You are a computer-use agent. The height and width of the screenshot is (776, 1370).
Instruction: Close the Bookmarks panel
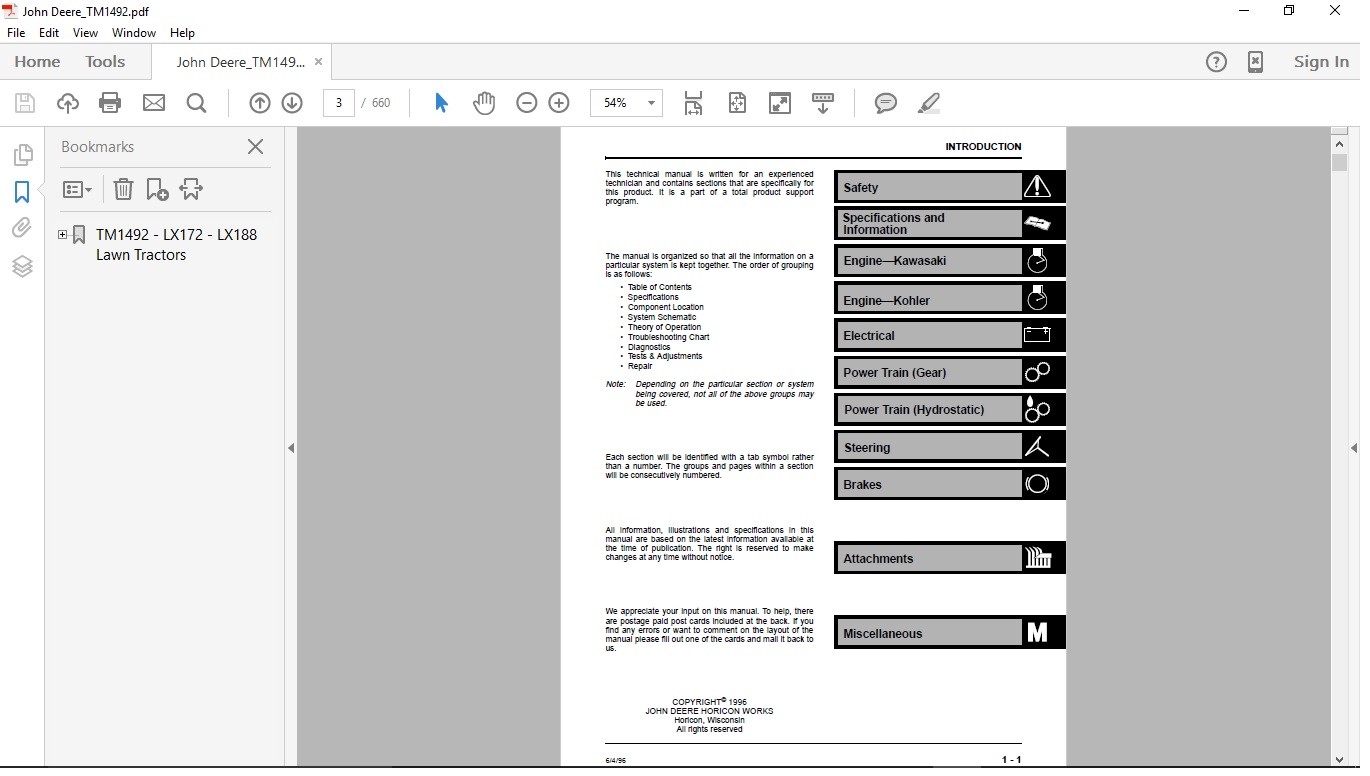pyautogui.click(x=255, y=147)
